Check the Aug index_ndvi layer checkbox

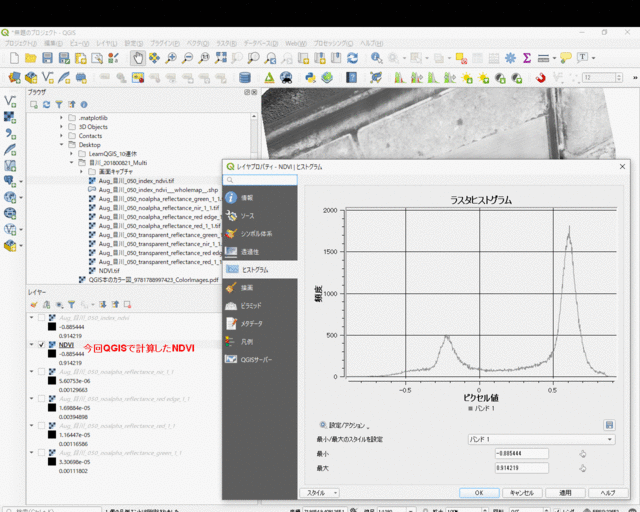coord(41,318)
